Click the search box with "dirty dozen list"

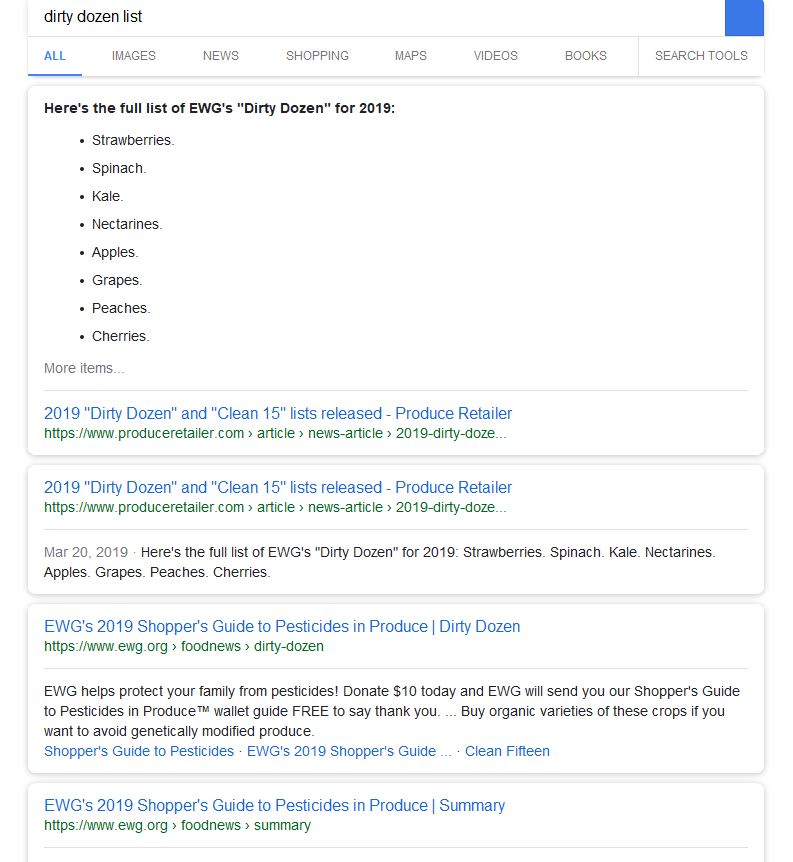click(376, 17)
